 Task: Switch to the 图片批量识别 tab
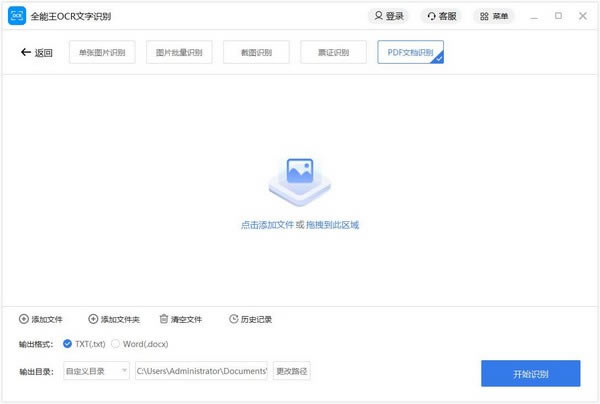(x=179, y=52)
